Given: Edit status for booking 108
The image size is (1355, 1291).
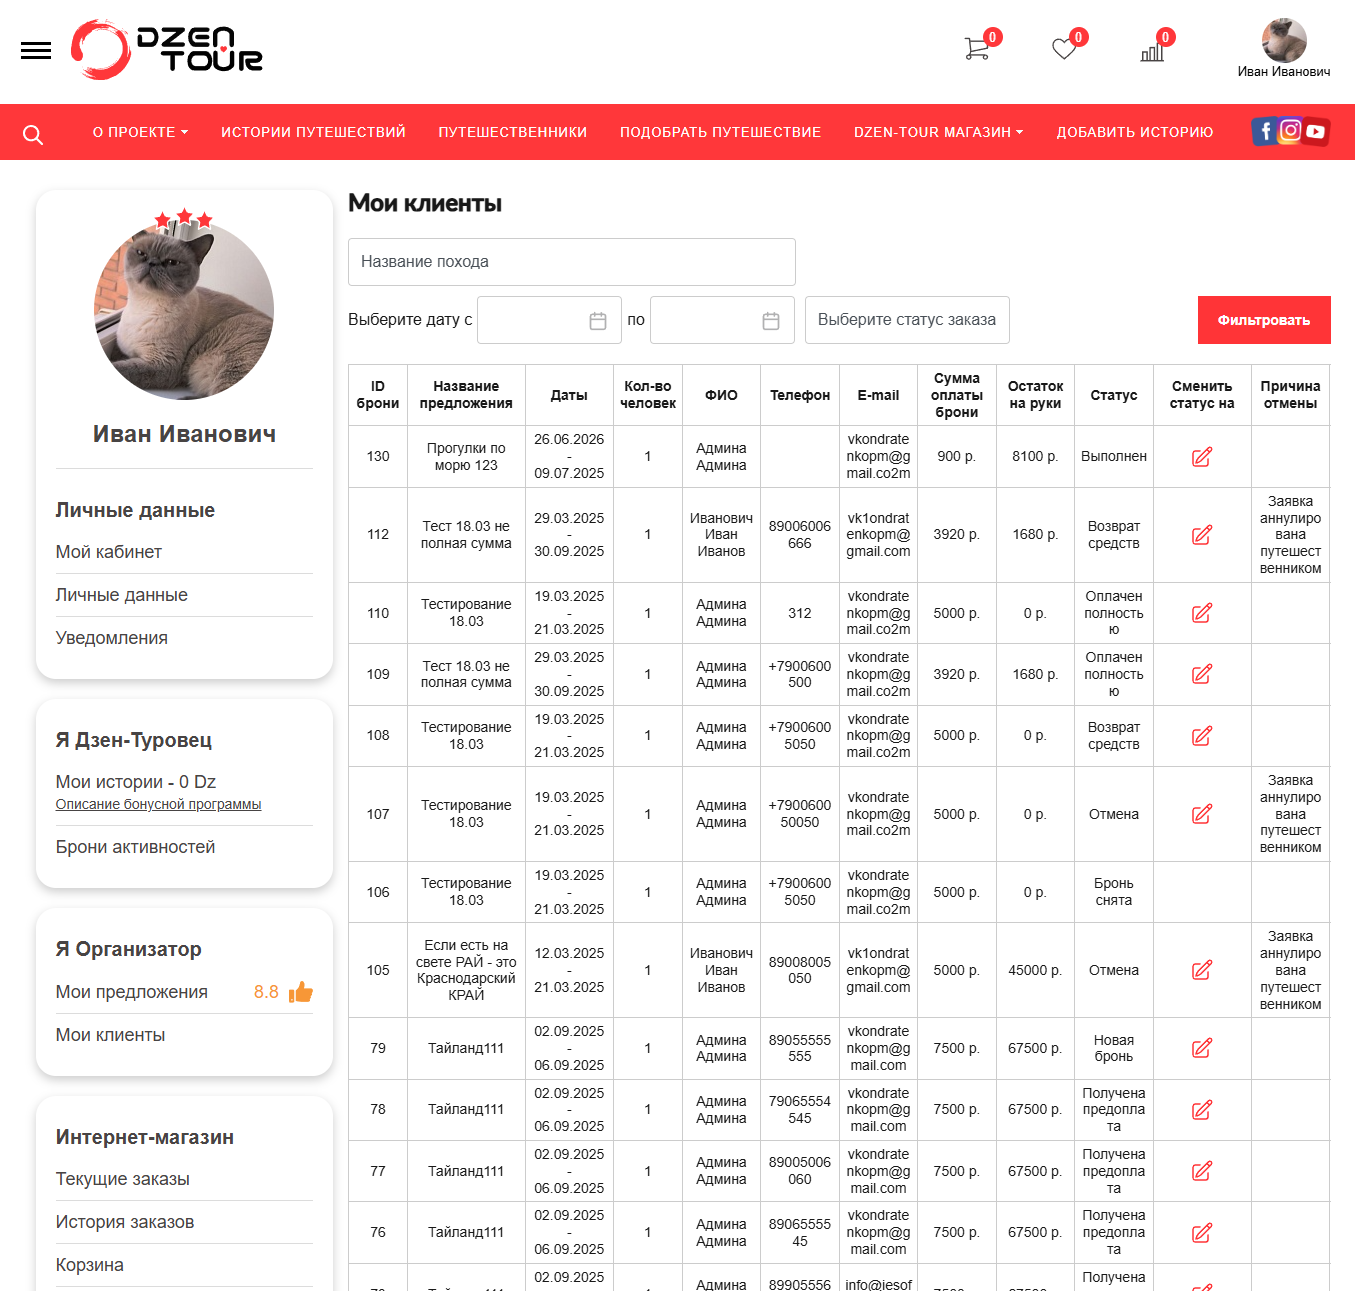Looking at the screenshot, I should (1202, 736).
